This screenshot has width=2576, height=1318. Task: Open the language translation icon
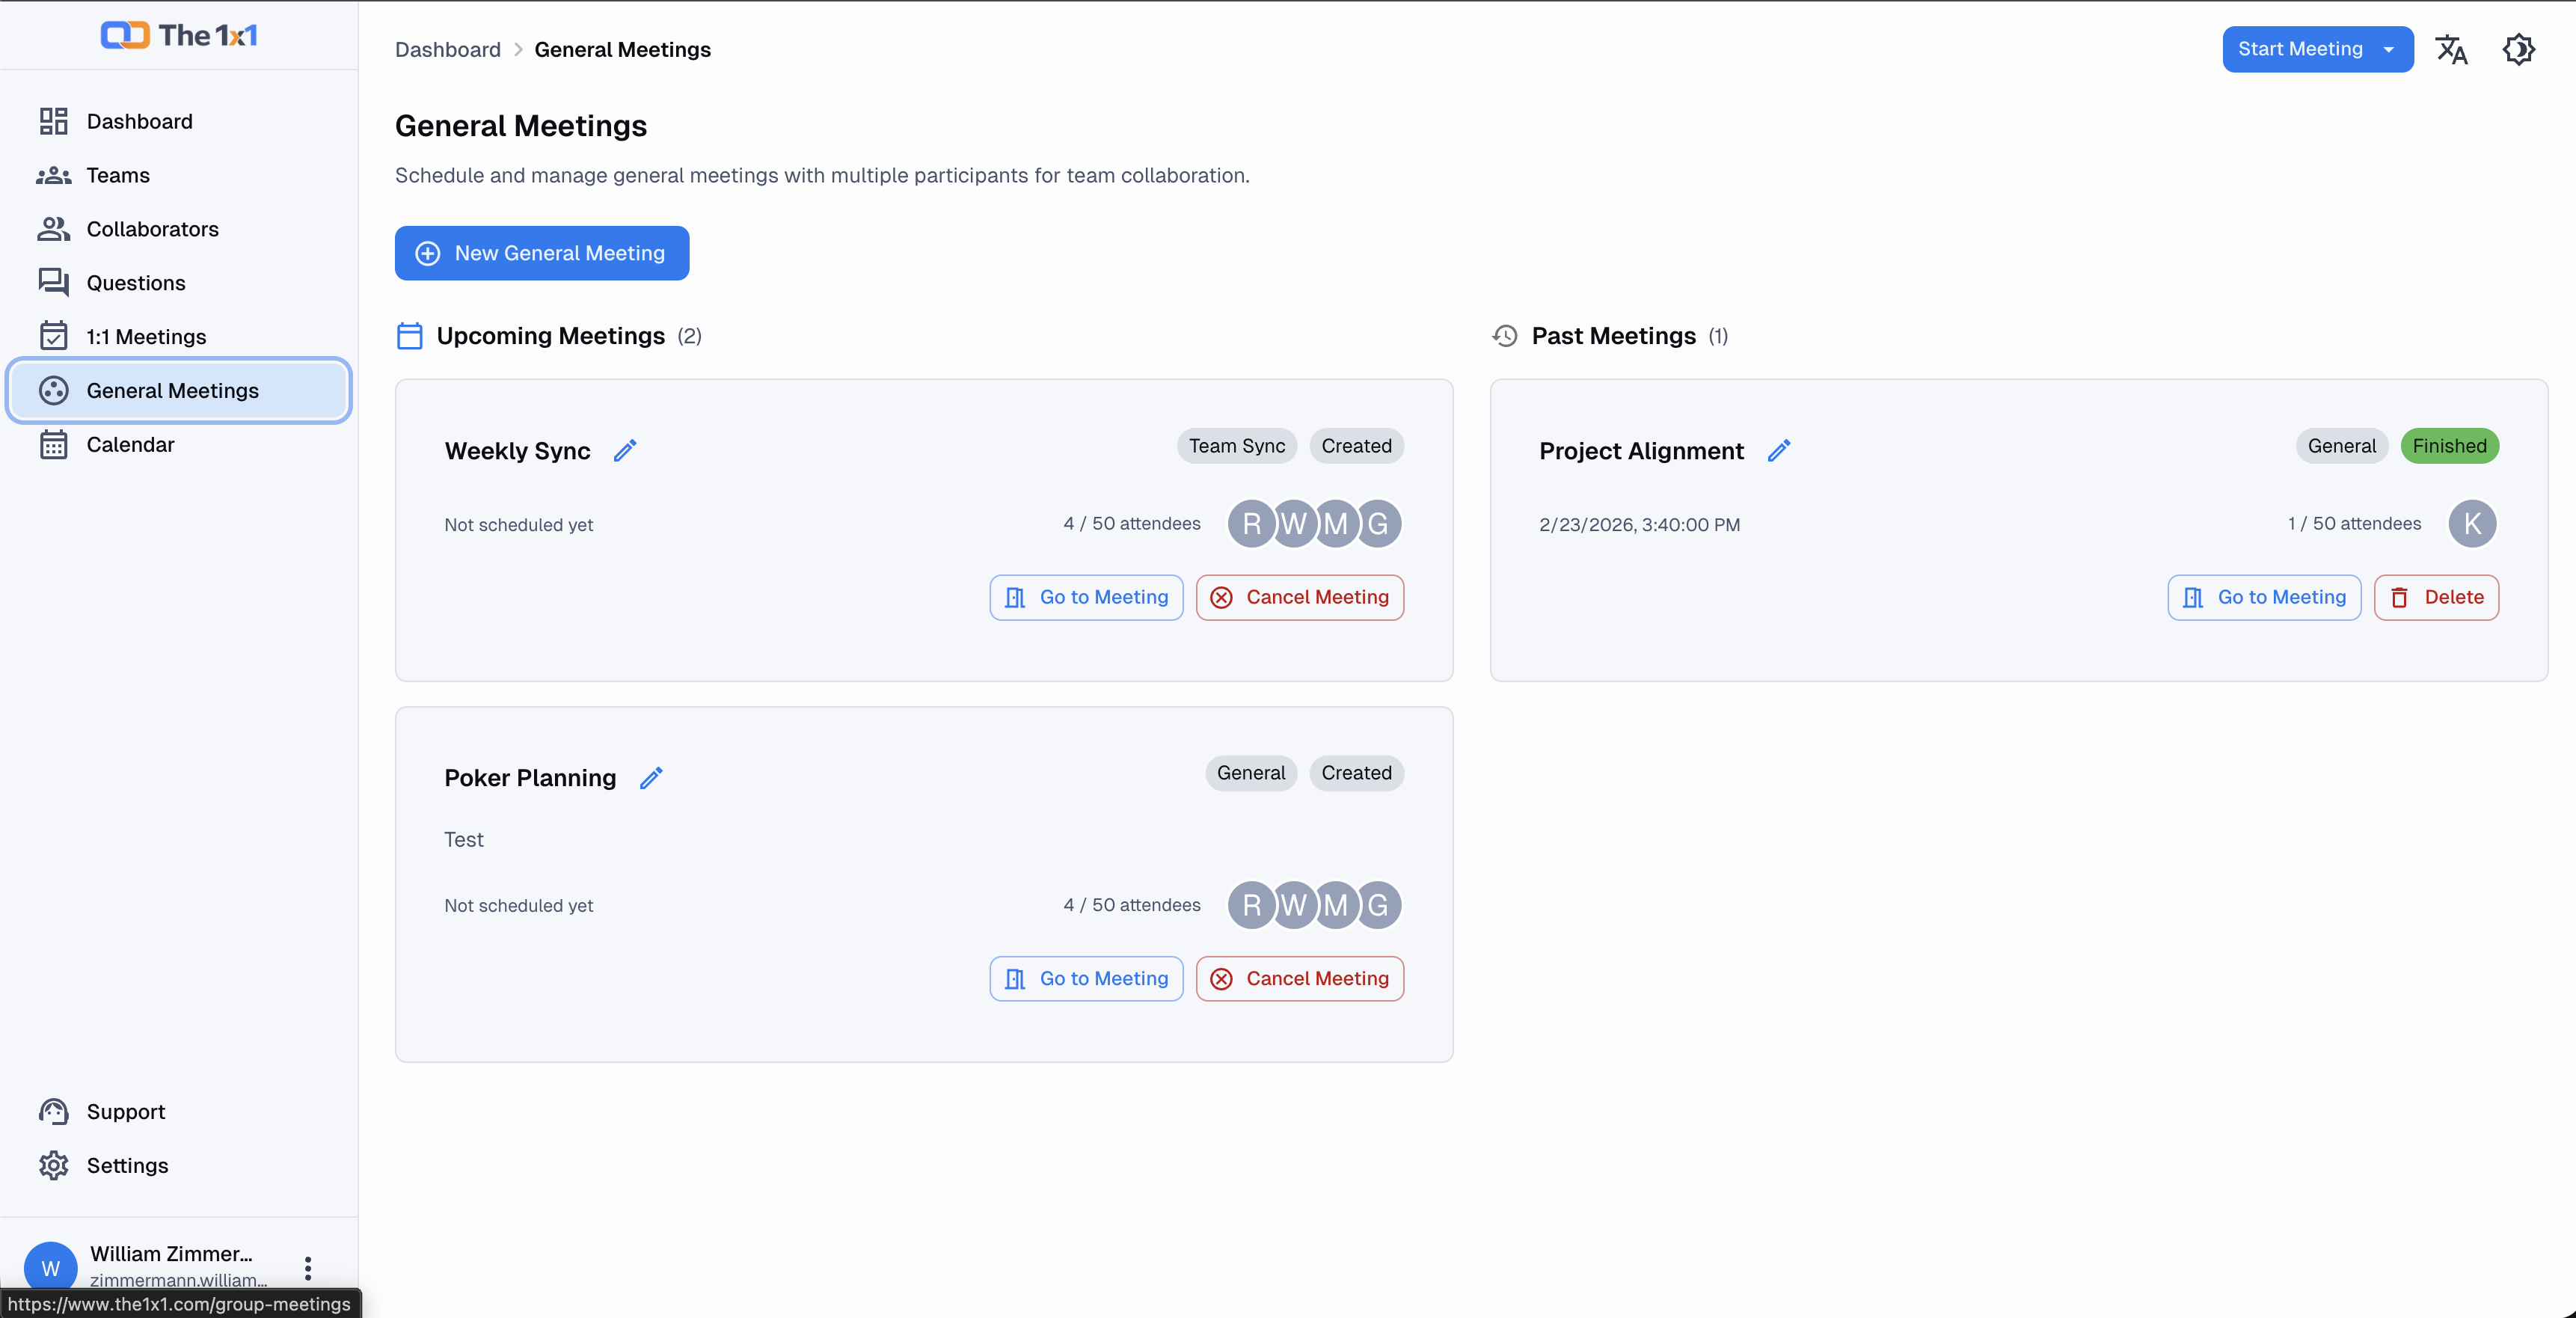click(2451, 49)
